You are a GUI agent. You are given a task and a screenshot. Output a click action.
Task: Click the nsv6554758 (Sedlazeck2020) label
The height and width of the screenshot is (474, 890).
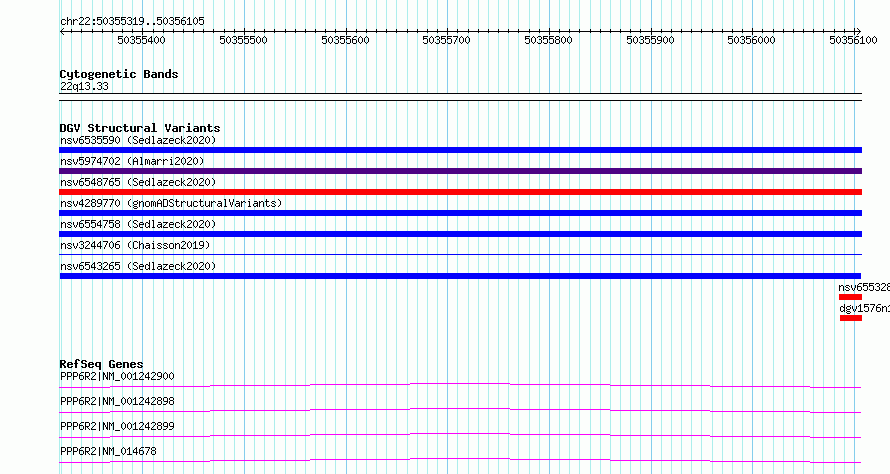coord(138,224)
